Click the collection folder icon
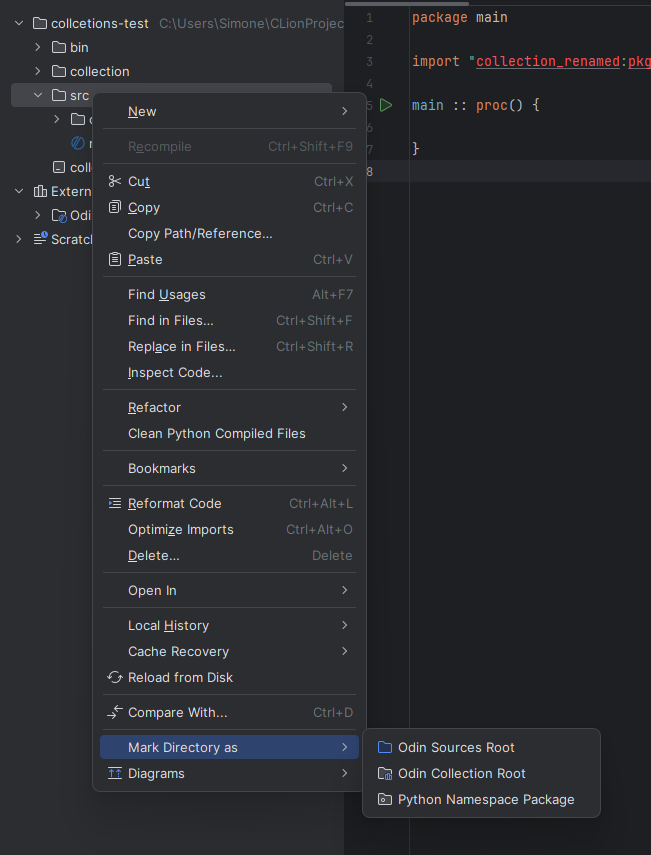651x855 pixels. coord(59,71)
